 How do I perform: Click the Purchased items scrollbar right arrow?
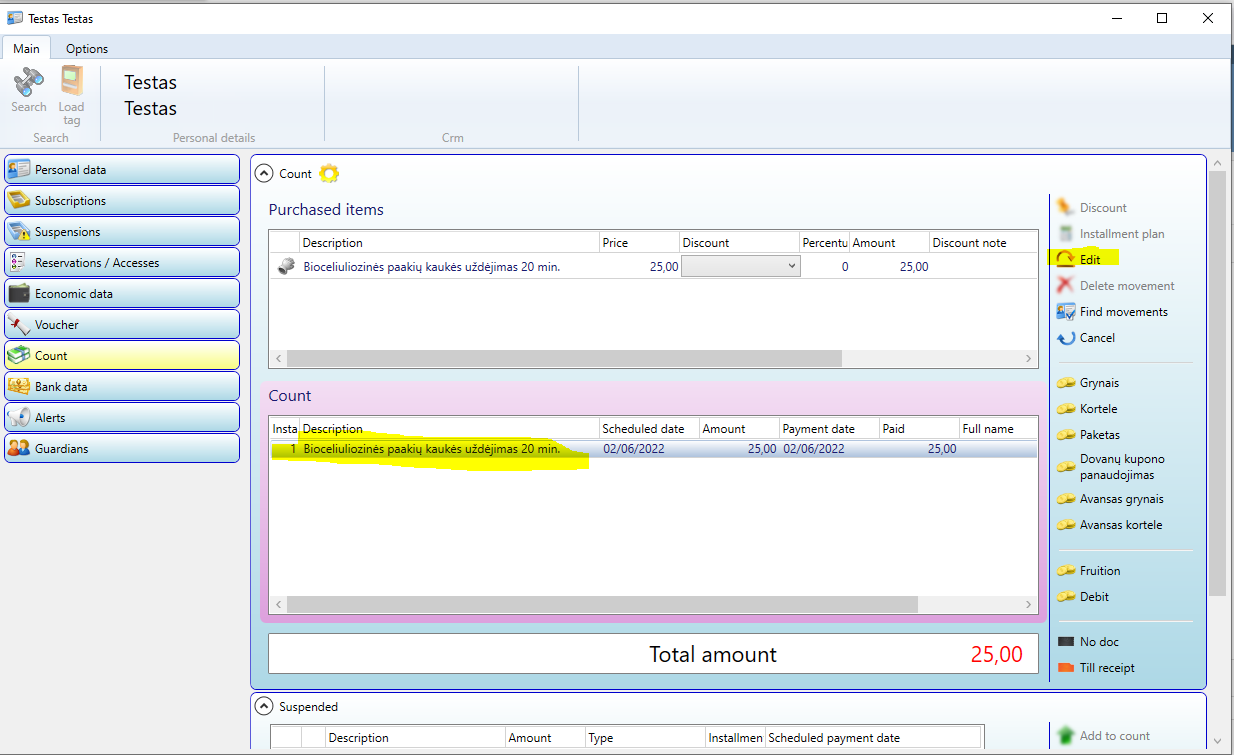pos(1029,358)
